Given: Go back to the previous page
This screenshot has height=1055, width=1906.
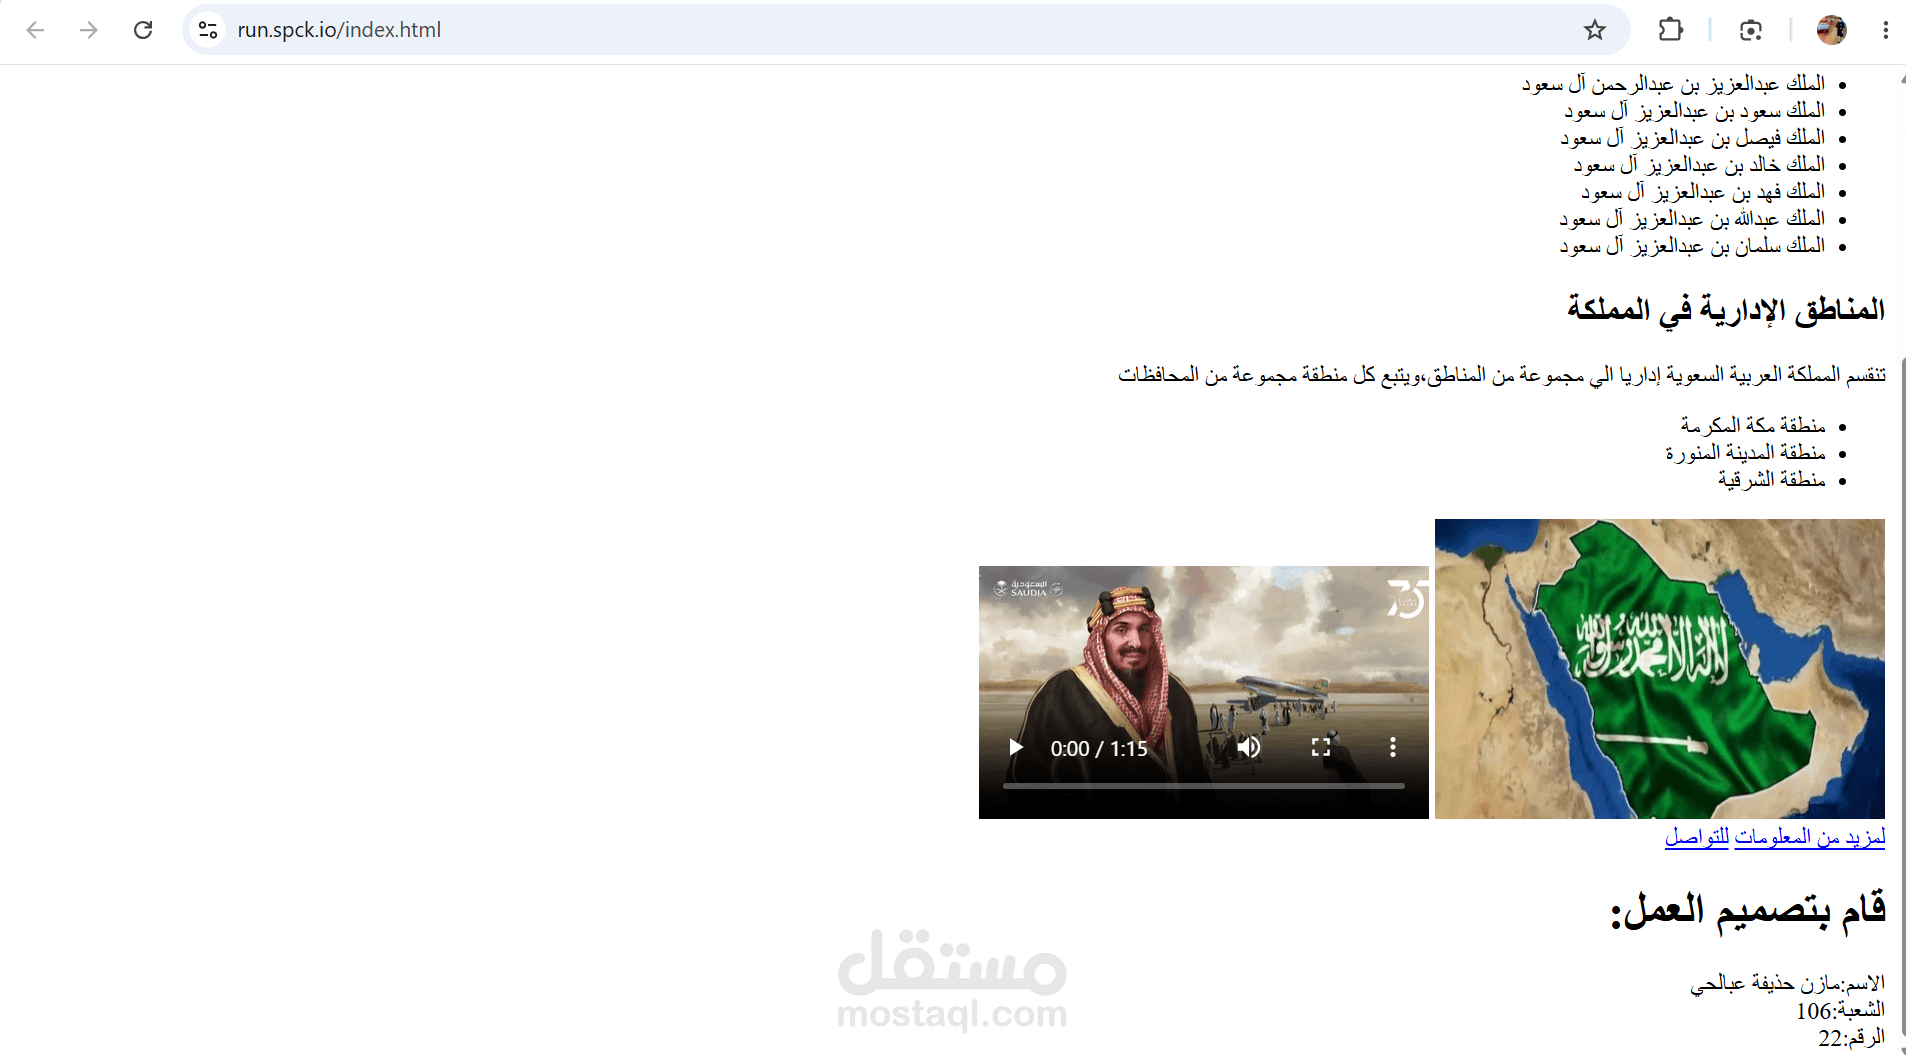Looking at the screenshot, I should (36, 30).
